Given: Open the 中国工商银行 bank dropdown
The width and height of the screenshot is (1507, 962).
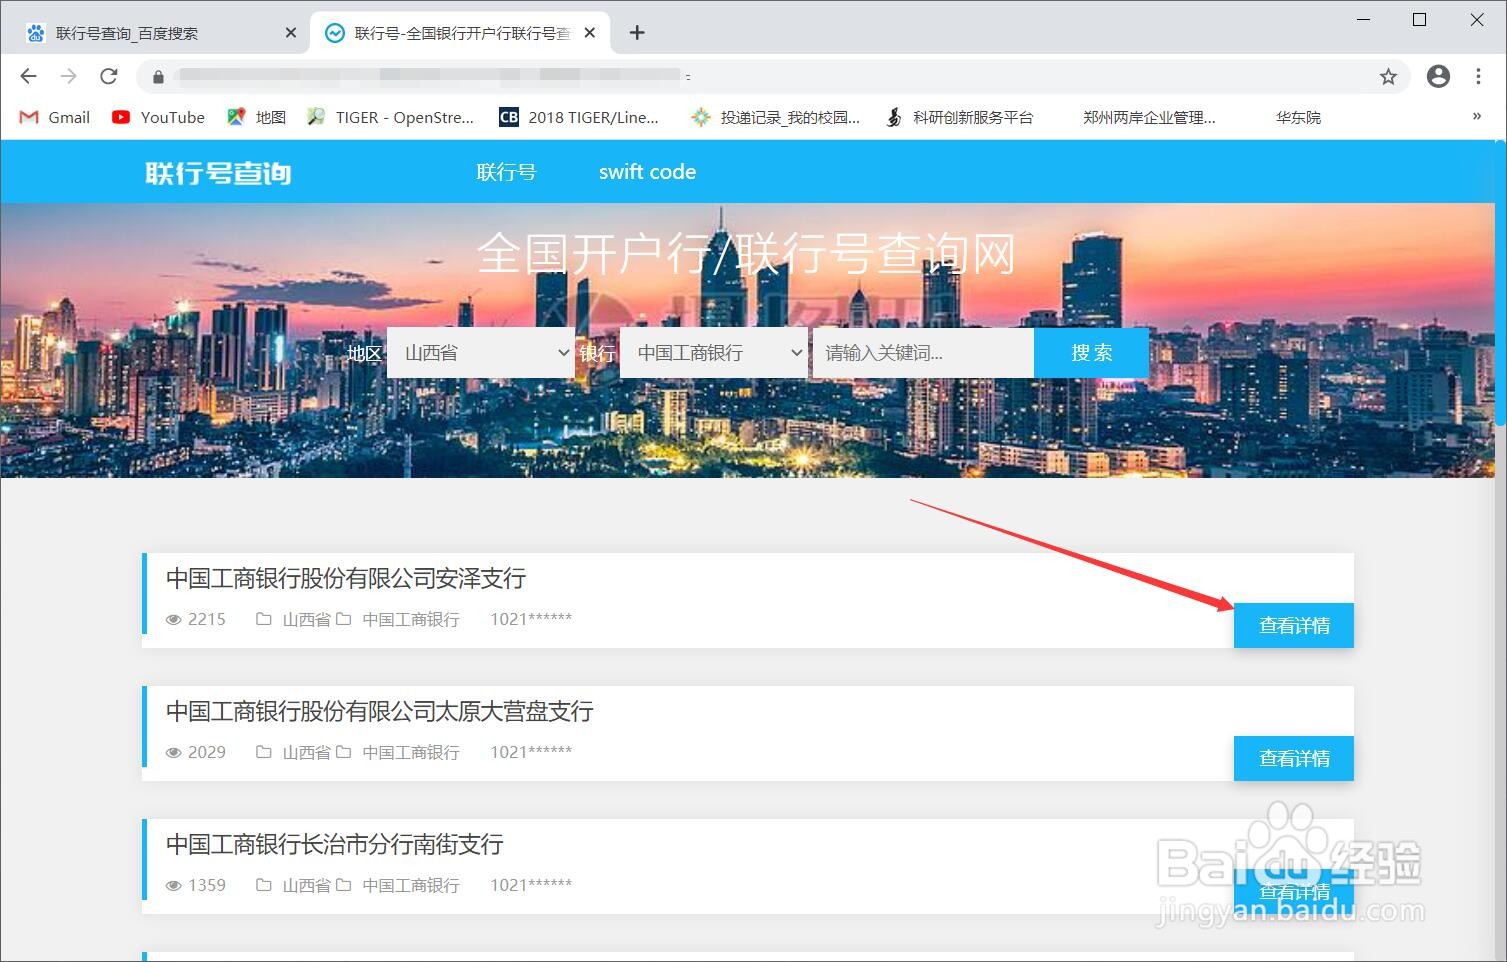Looking at the screenshot, I should [x=713, y=352].
